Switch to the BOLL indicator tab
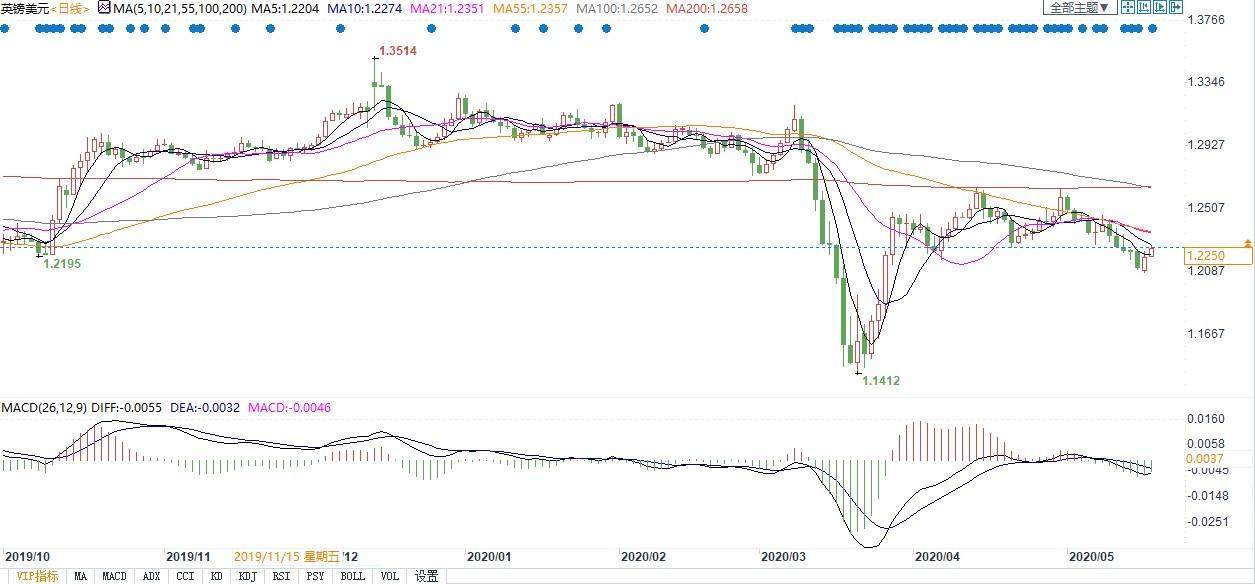The width and height of the screenshot is (1255, 584). (x=352, y=576)
